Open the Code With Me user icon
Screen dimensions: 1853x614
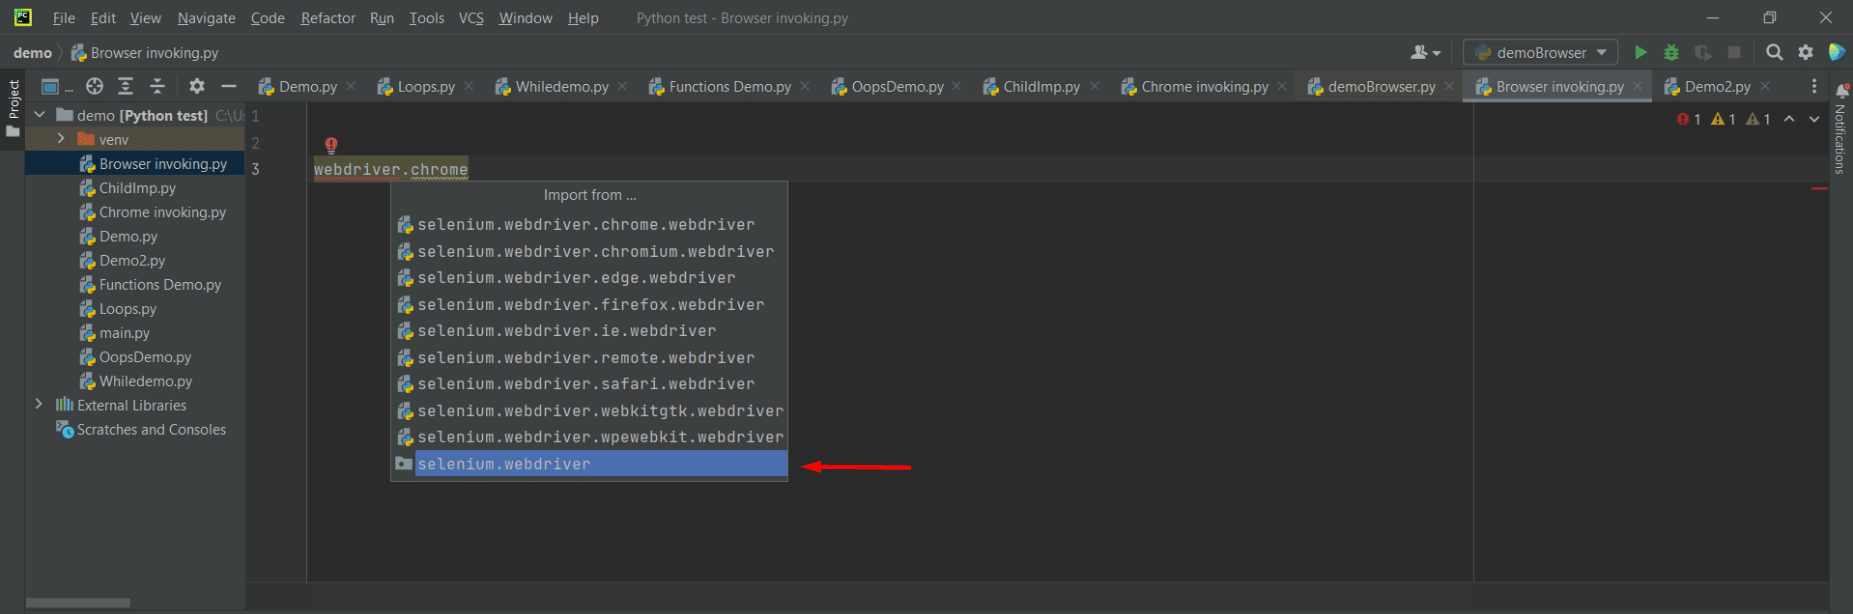point(1425,52)
